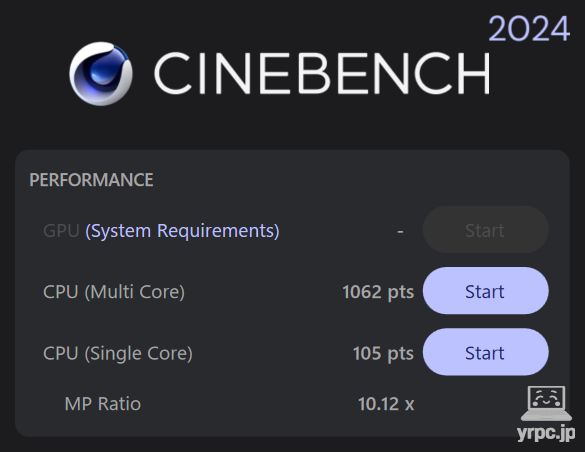This screenshot has height=452, width=585.
Task: Click the CINEBENCH title text
Action: [x=322, y=73]
